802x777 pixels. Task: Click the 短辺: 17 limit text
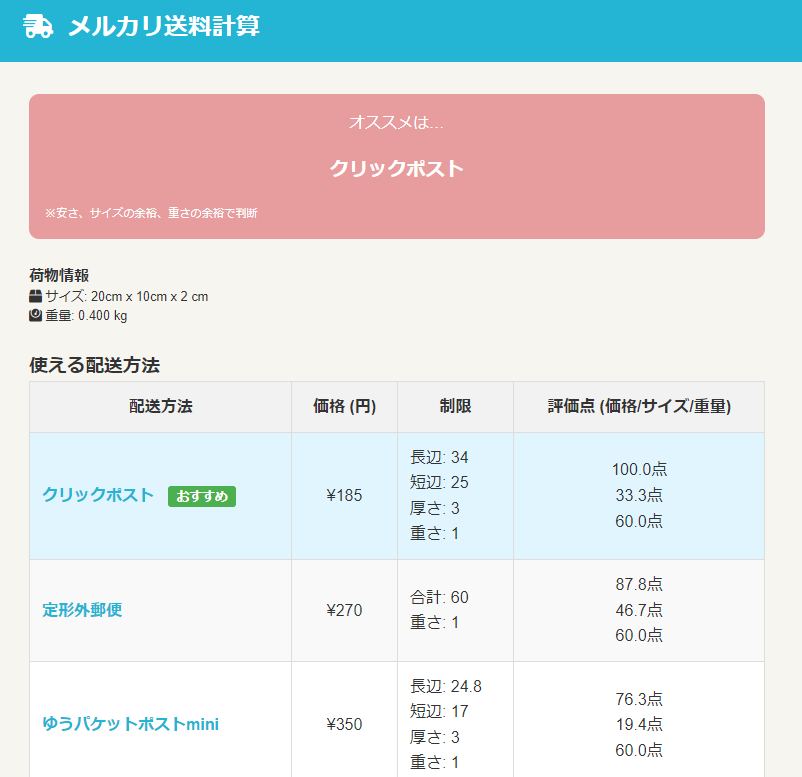tap(439, 712)
